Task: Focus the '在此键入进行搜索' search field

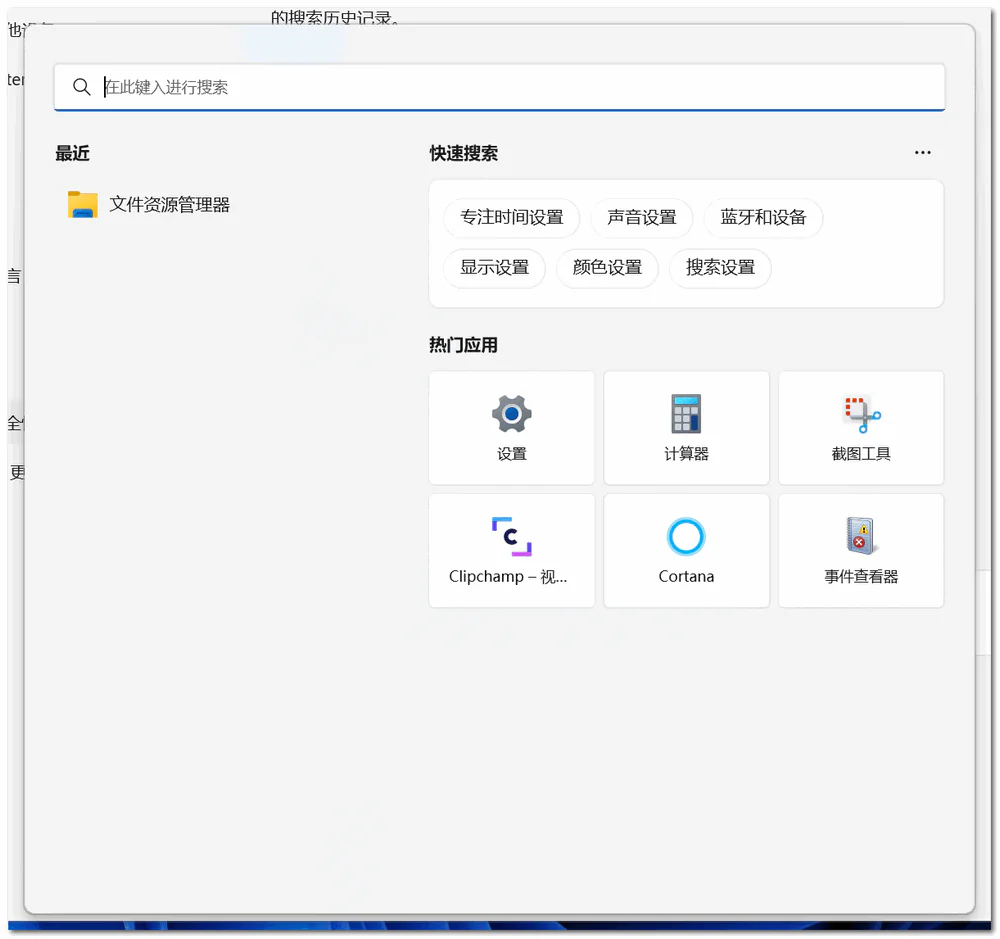Action: (499, 87)
